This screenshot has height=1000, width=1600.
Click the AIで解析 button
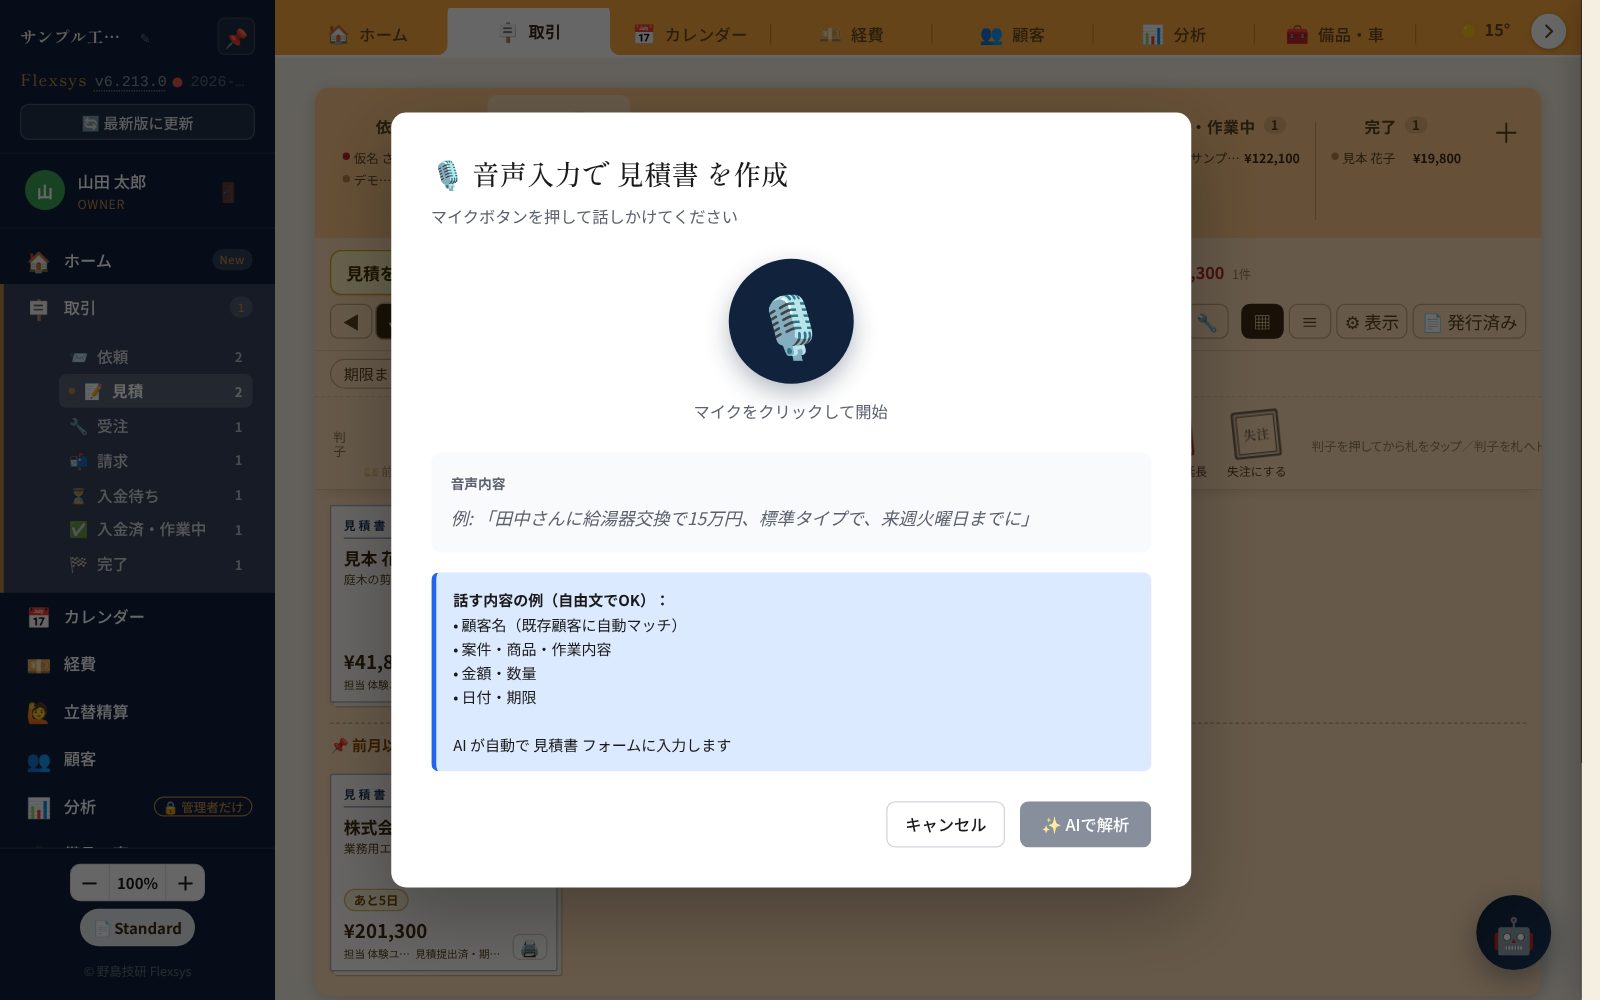pos(1085,824)
